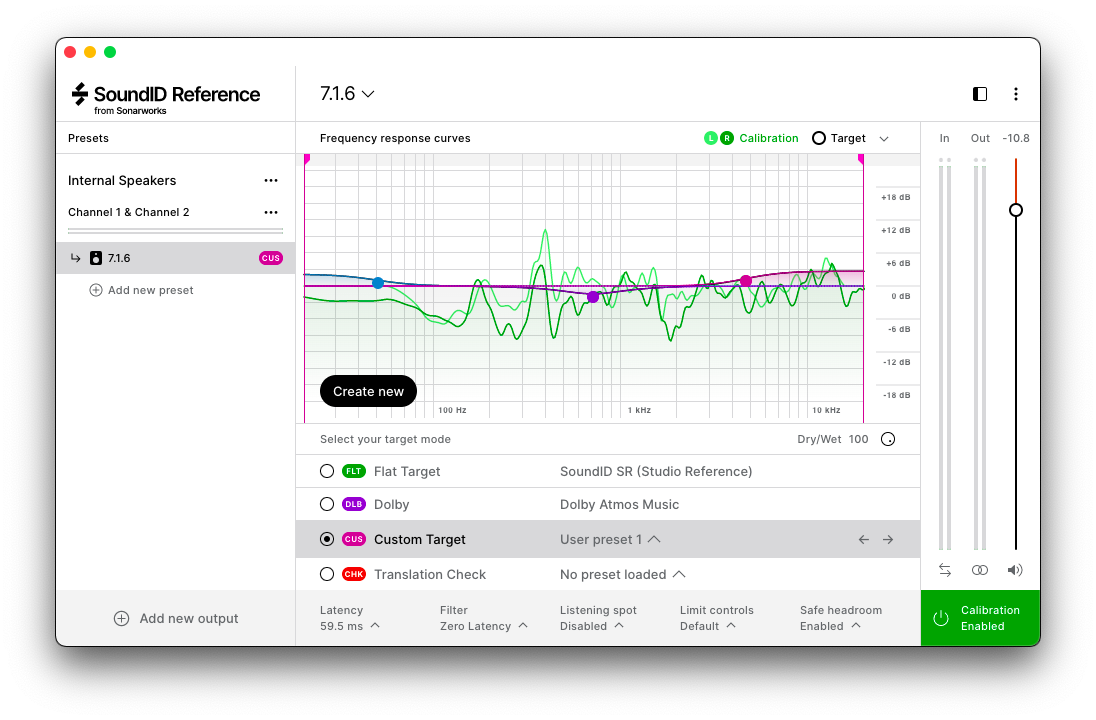Image resolution: width=1096 pixels, height=720 pixels.
Task: Toggle Calibration curve visibility label
Action: [769, 138]
